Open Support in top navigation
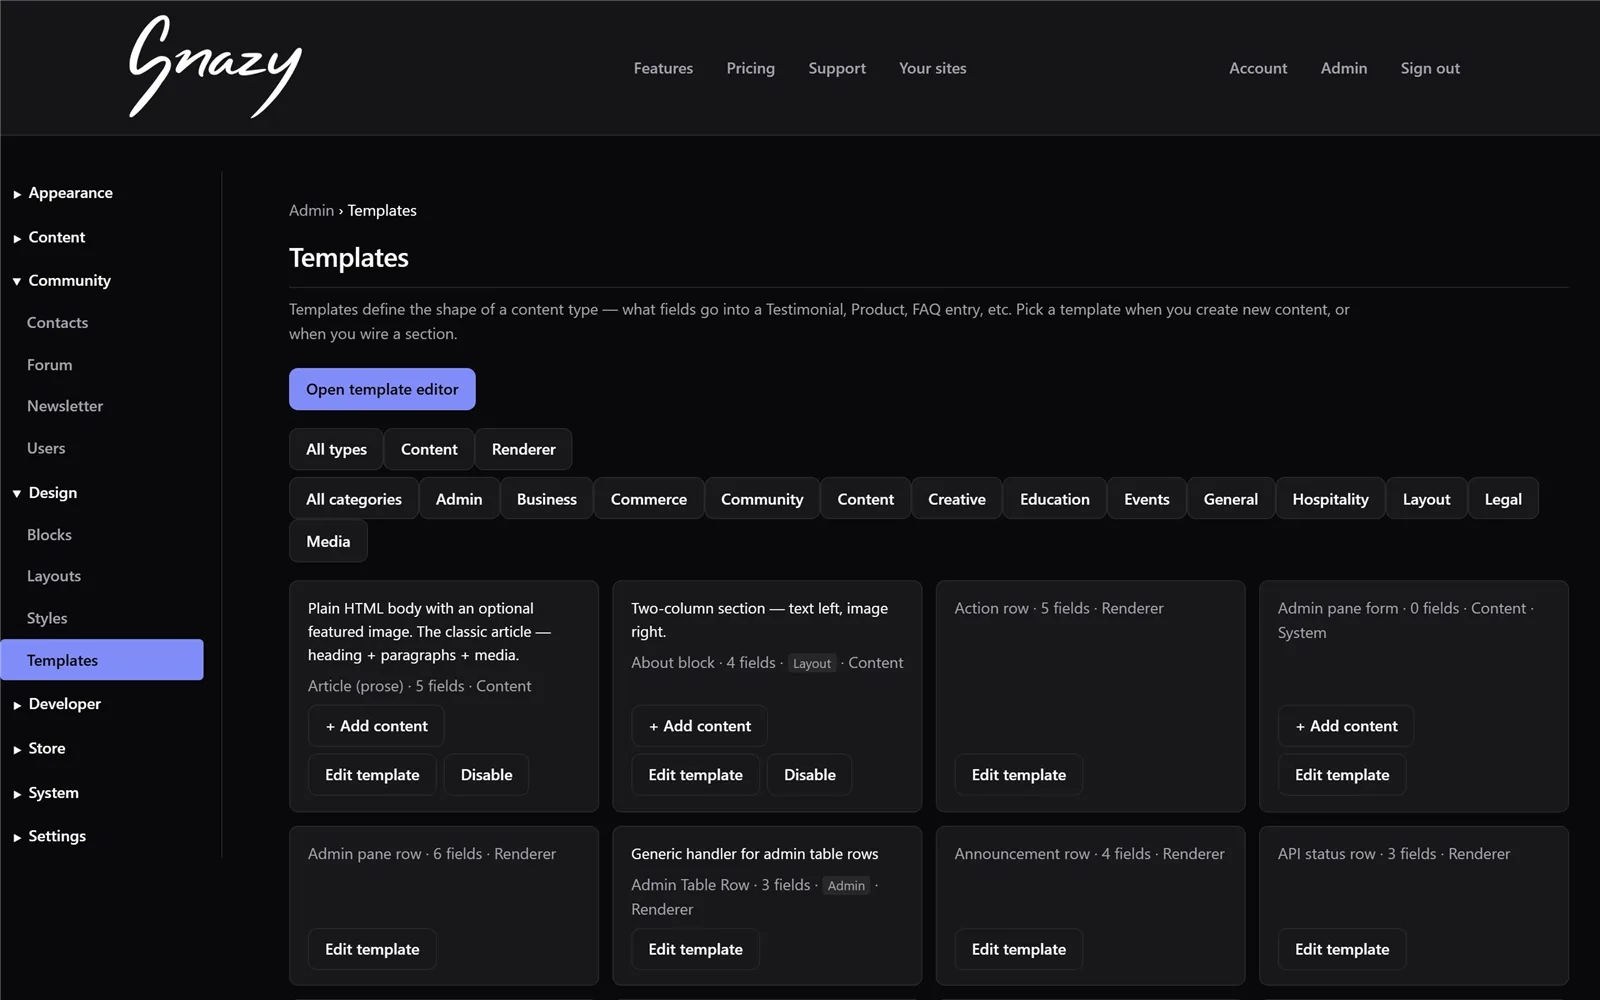Viewport: 1600px width, 1000px height. [x=837, y=68]
